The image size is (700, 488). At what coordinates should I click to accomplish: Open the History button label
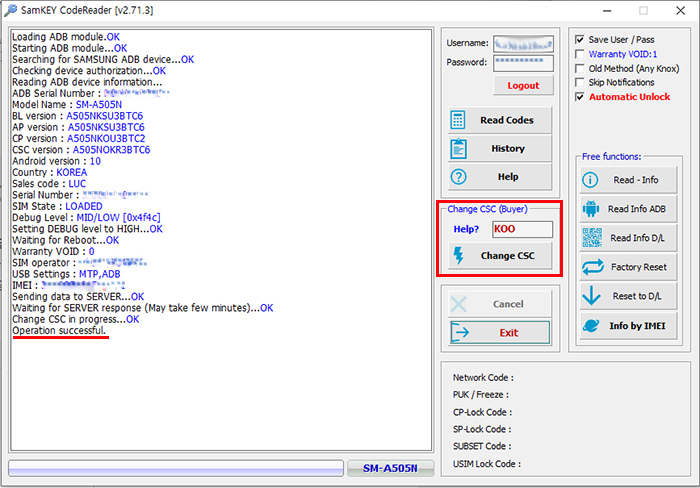click(508, 149)
